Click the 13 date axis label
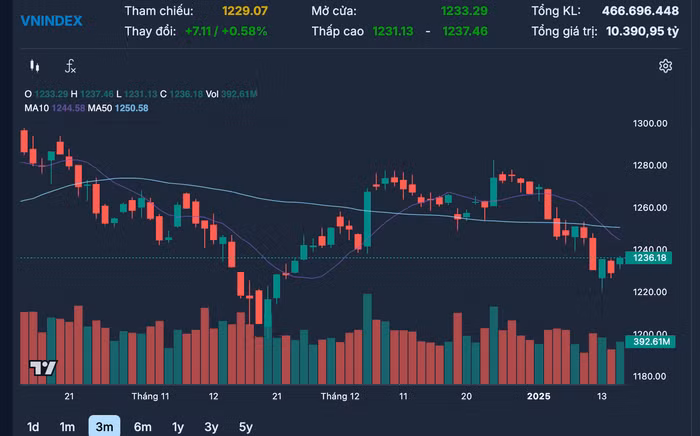Image resolution: width=700 pixels, height=436 pixels. pos(602,396)
